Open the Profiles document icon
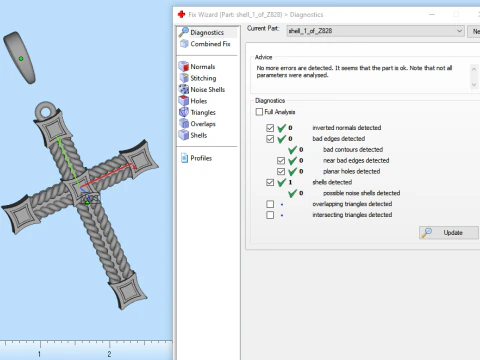480x360 pixels. (x=184, y=158)
